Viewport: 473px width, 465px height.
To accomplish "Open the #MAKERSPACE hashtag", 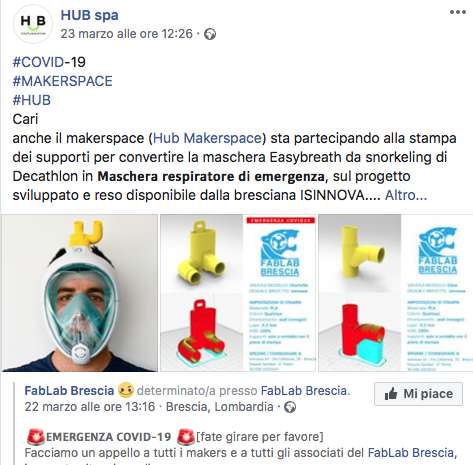I will 62,81.
